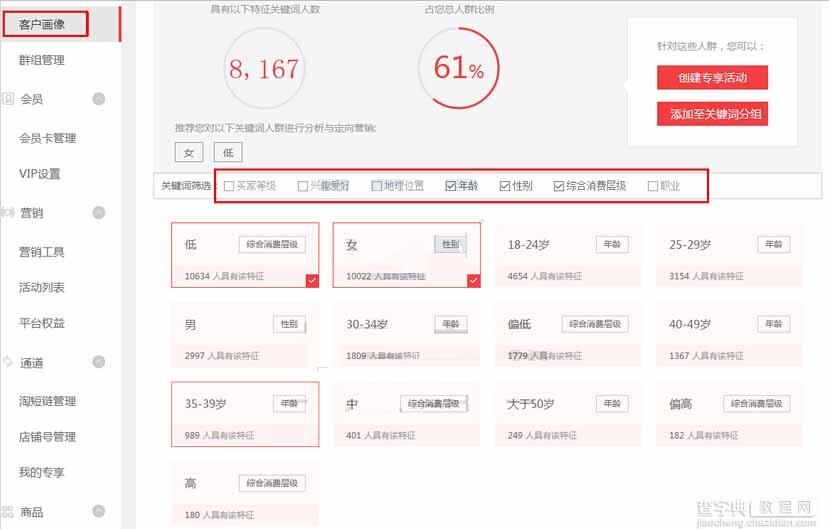Click the 商品 section icon
This screenshot has height=529, width=829.
8,512
